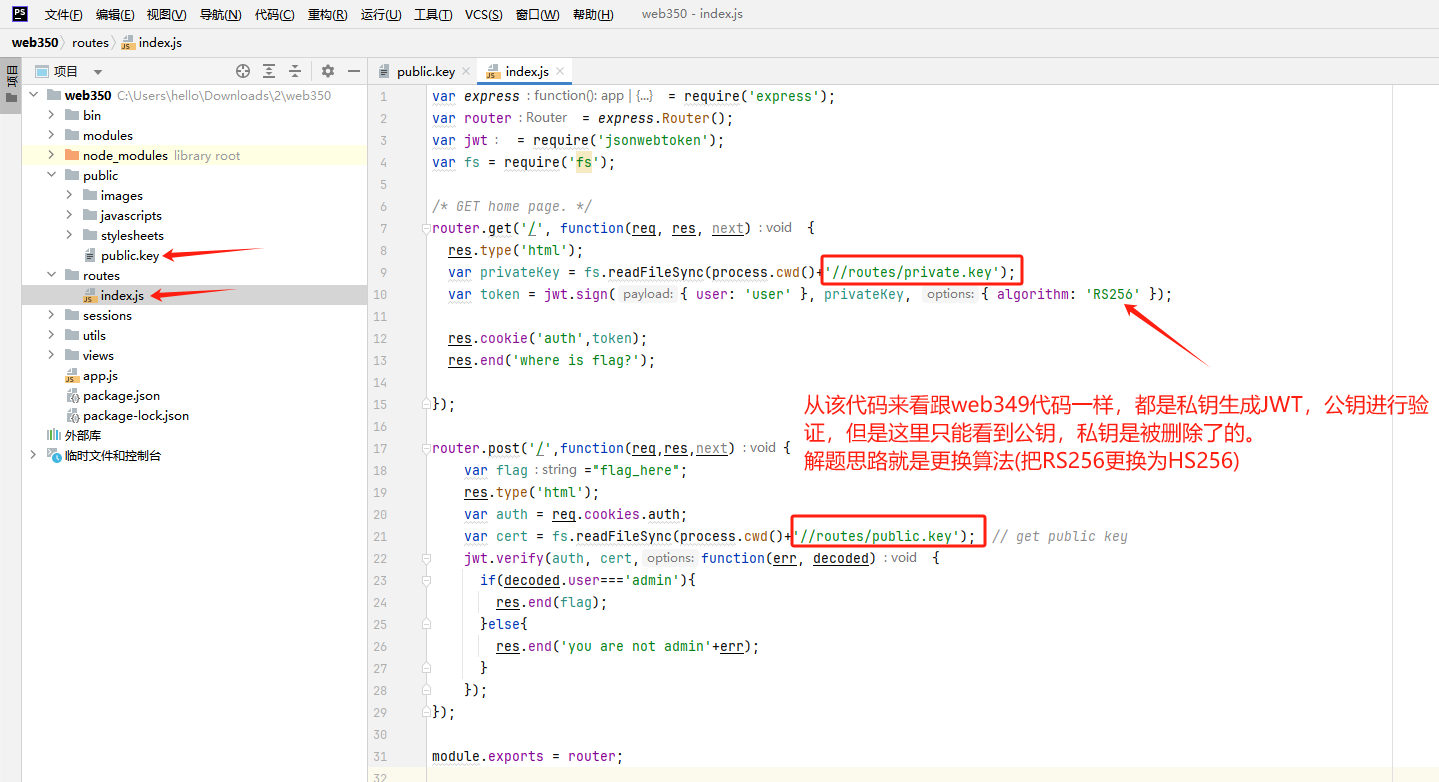1439x782 pixels.
Task: Click module.exports on line 31
Action: click(488, 756)
